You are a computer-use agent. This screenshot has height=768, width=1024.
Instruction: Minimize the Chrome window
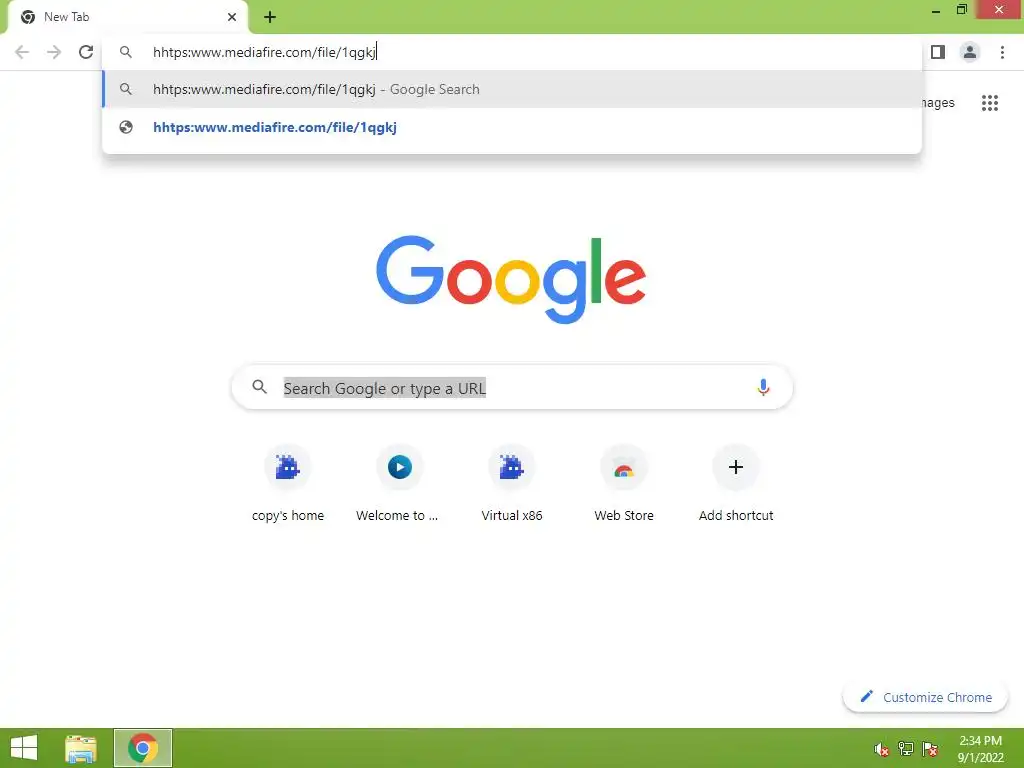(x=936, y=10)
